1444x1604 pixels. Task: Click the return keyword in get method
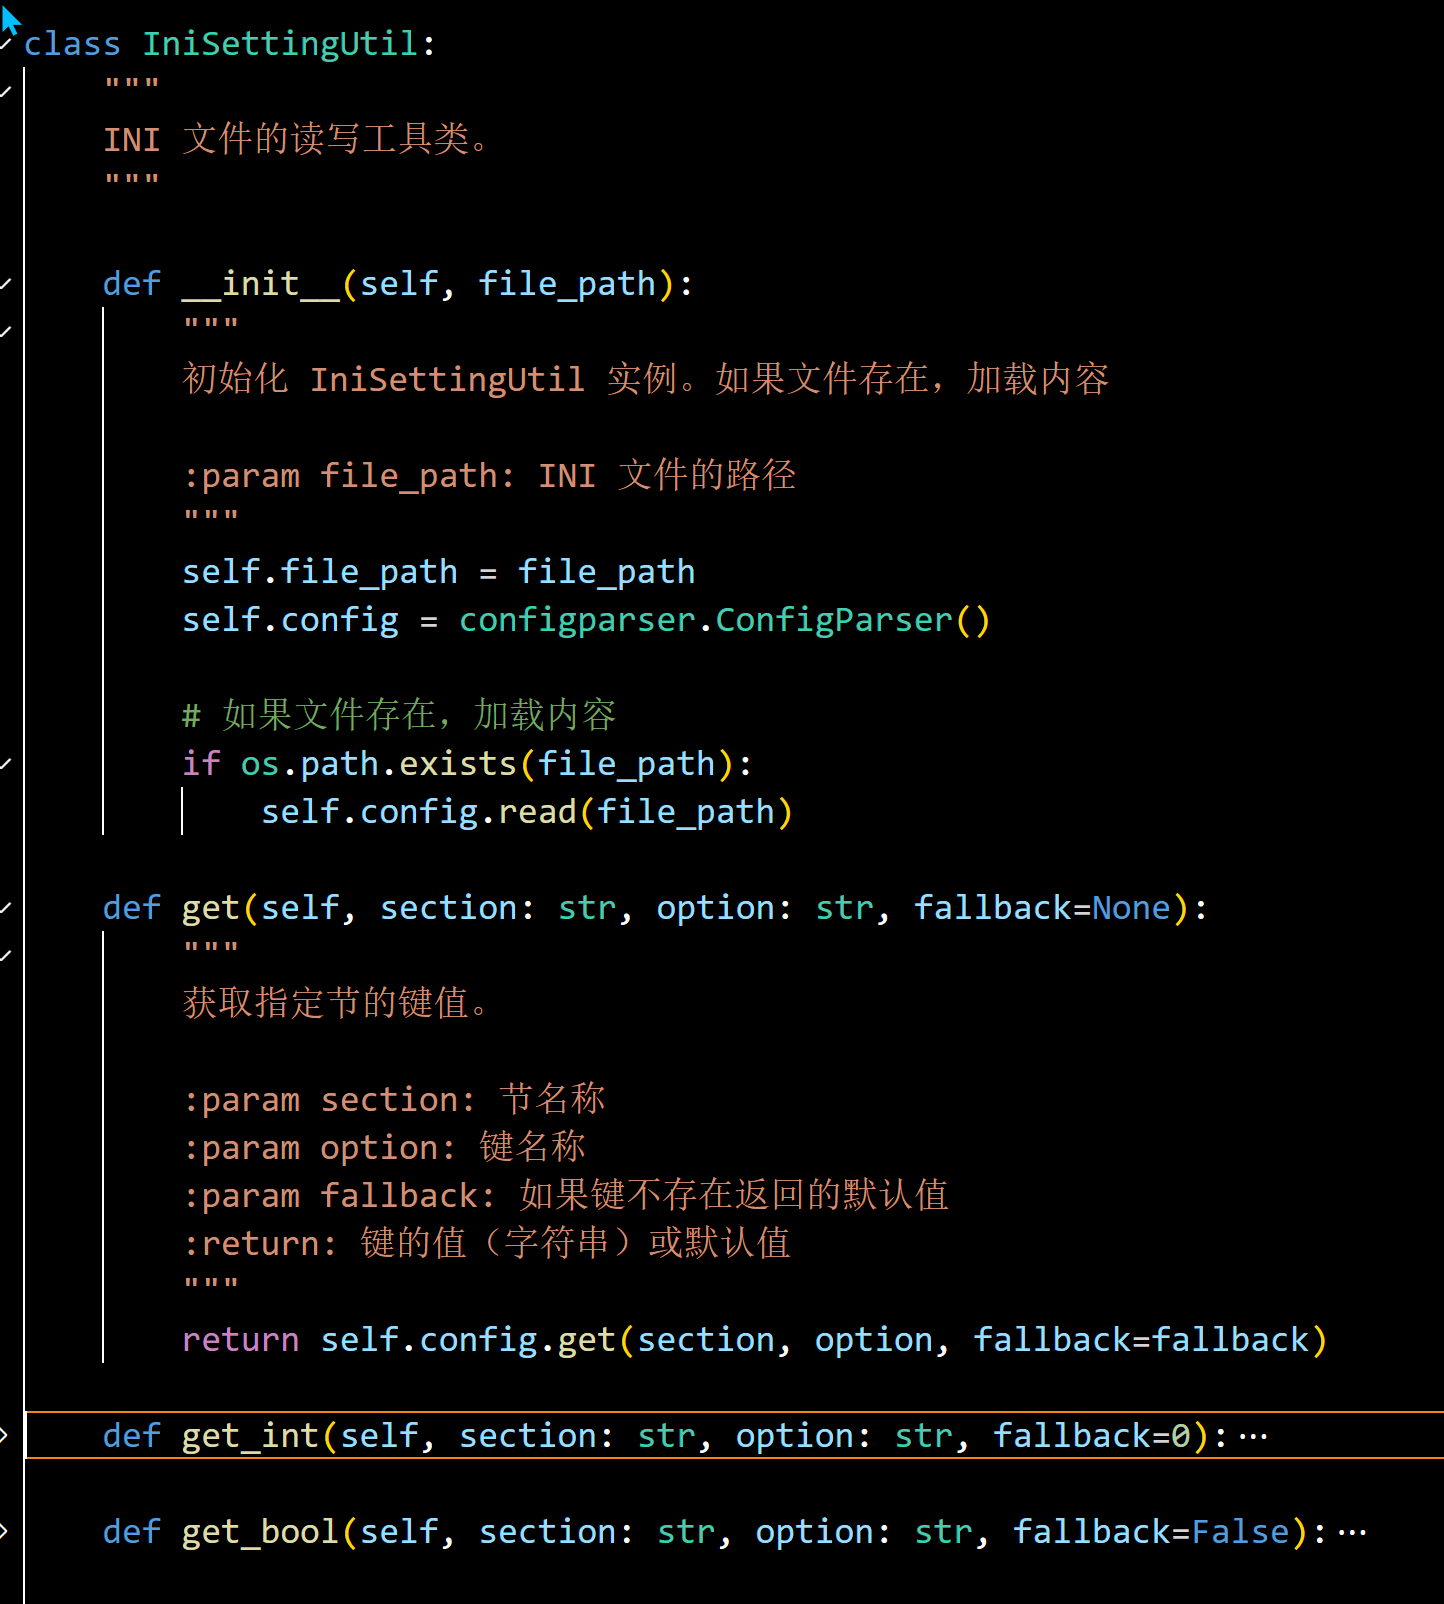tap(240, 1340)
